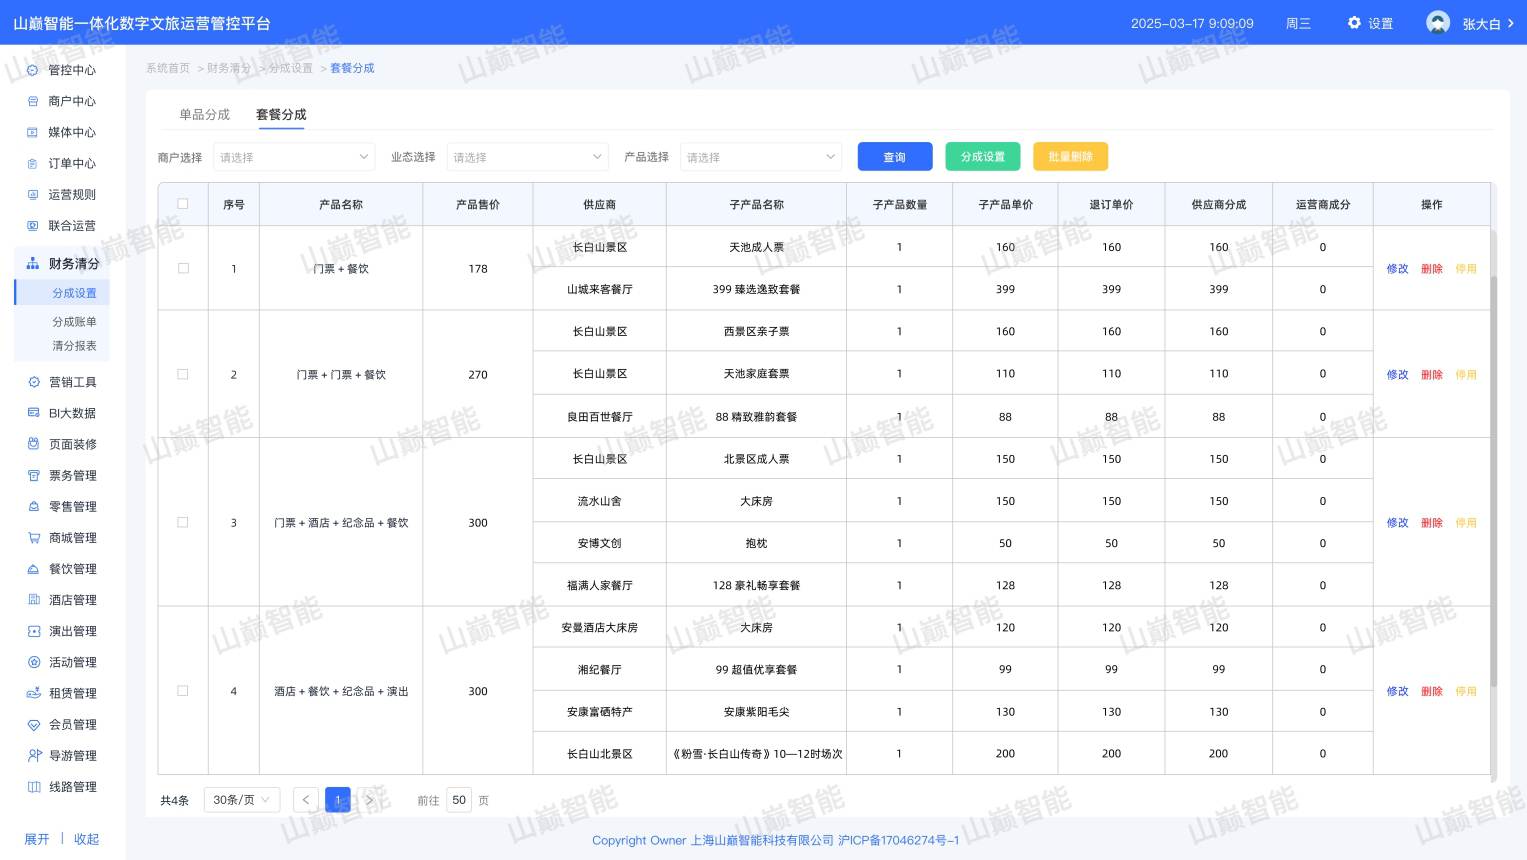This screenshot has height=860, width=1527.
Task: Click the 导游管理 sidebar icon
Action: (x=33, y=756)
